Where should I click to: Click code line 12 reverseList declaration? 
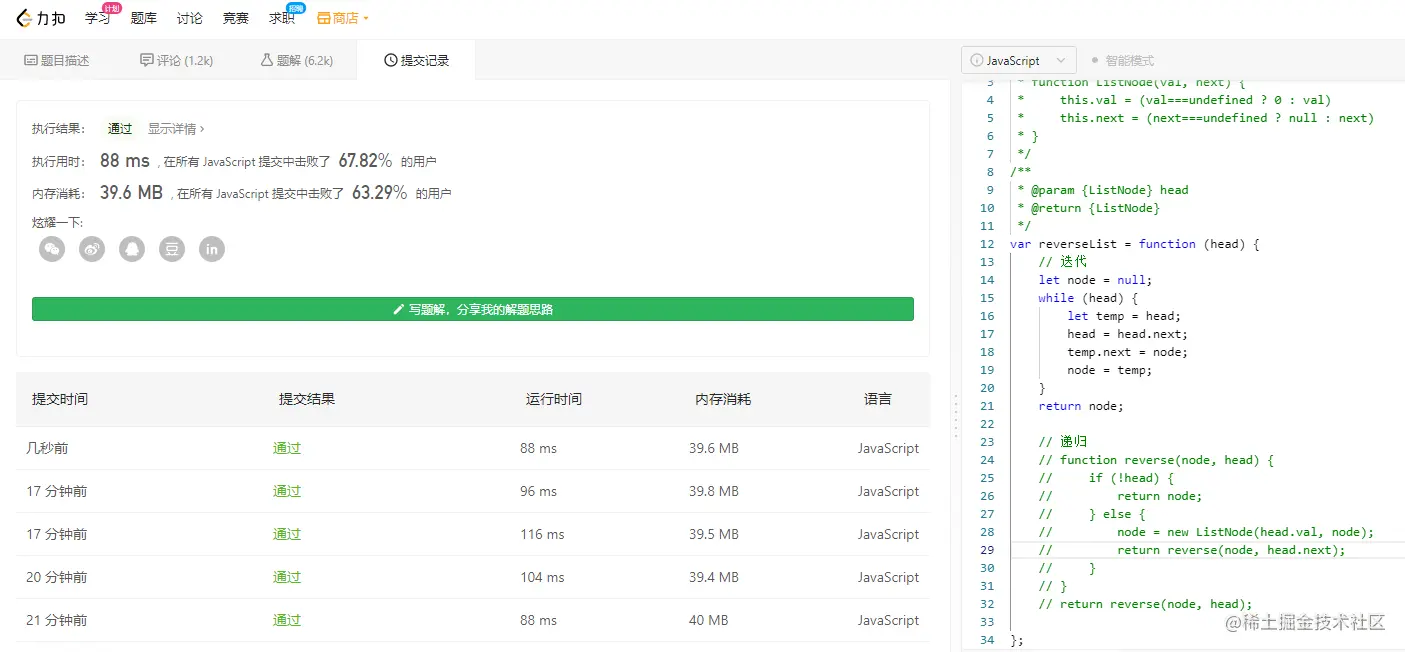tap(1135, 244)
